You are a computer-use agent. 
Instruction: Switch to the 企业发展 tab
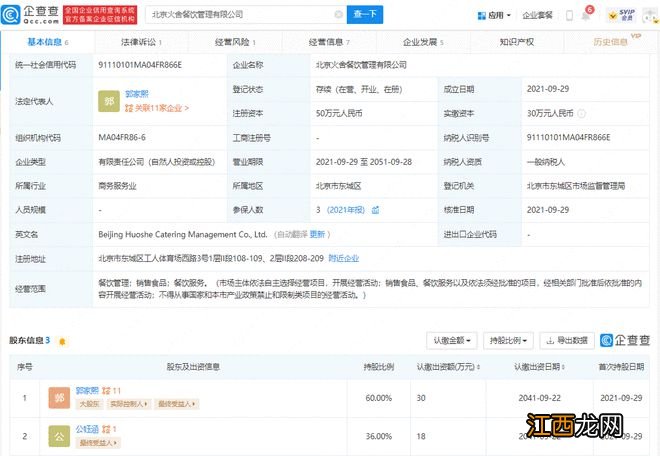point(423,42)
